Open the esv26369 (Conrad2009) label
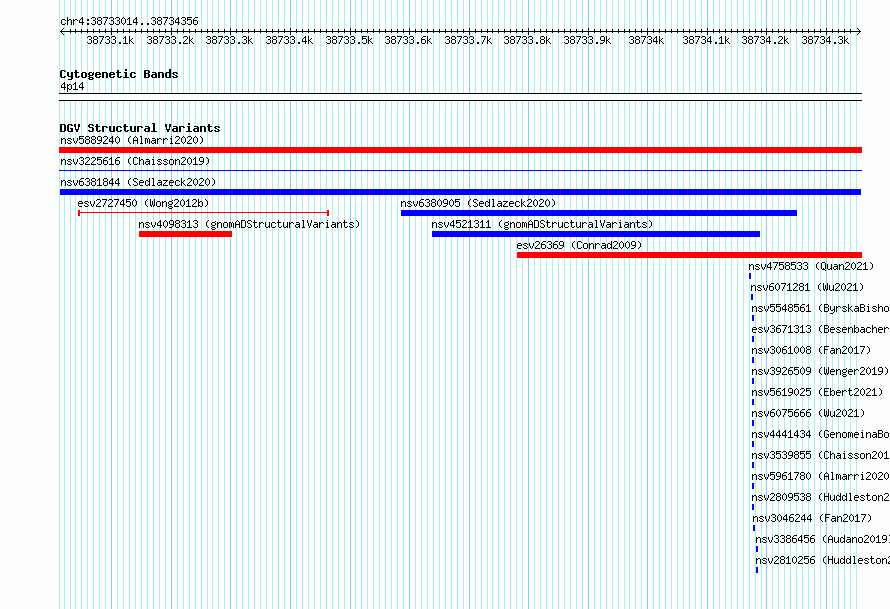The image size is (890, 609). click(579, 245)
